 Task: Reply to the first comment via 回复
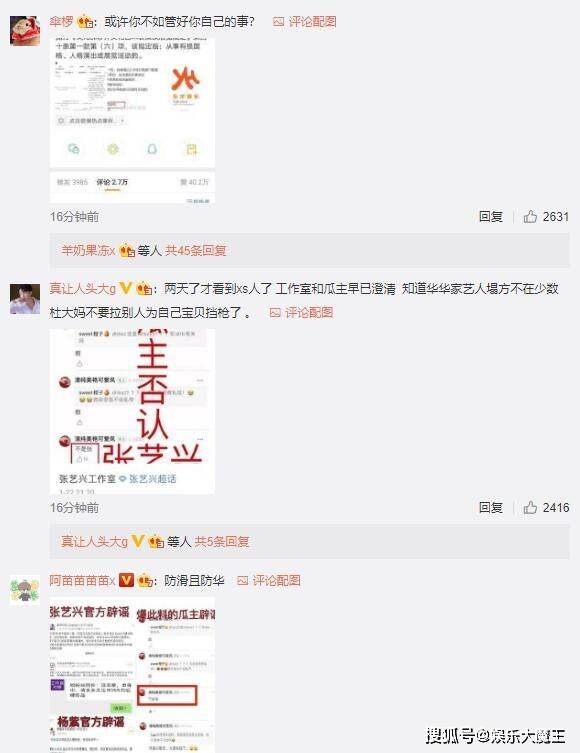490,217
